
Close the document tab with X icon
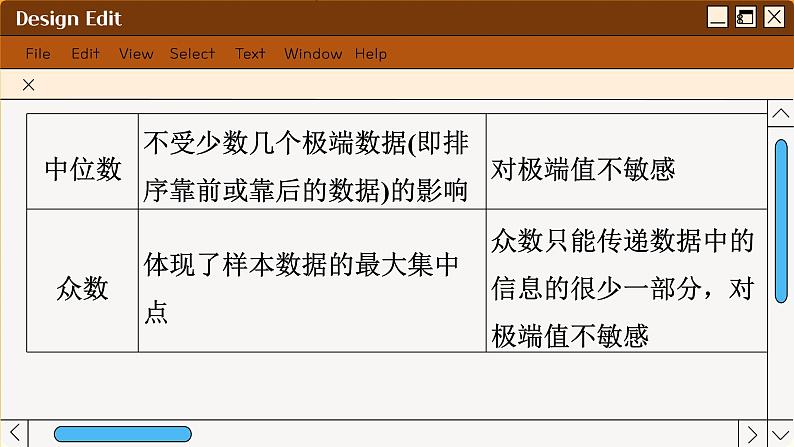[x=29, y=85]
